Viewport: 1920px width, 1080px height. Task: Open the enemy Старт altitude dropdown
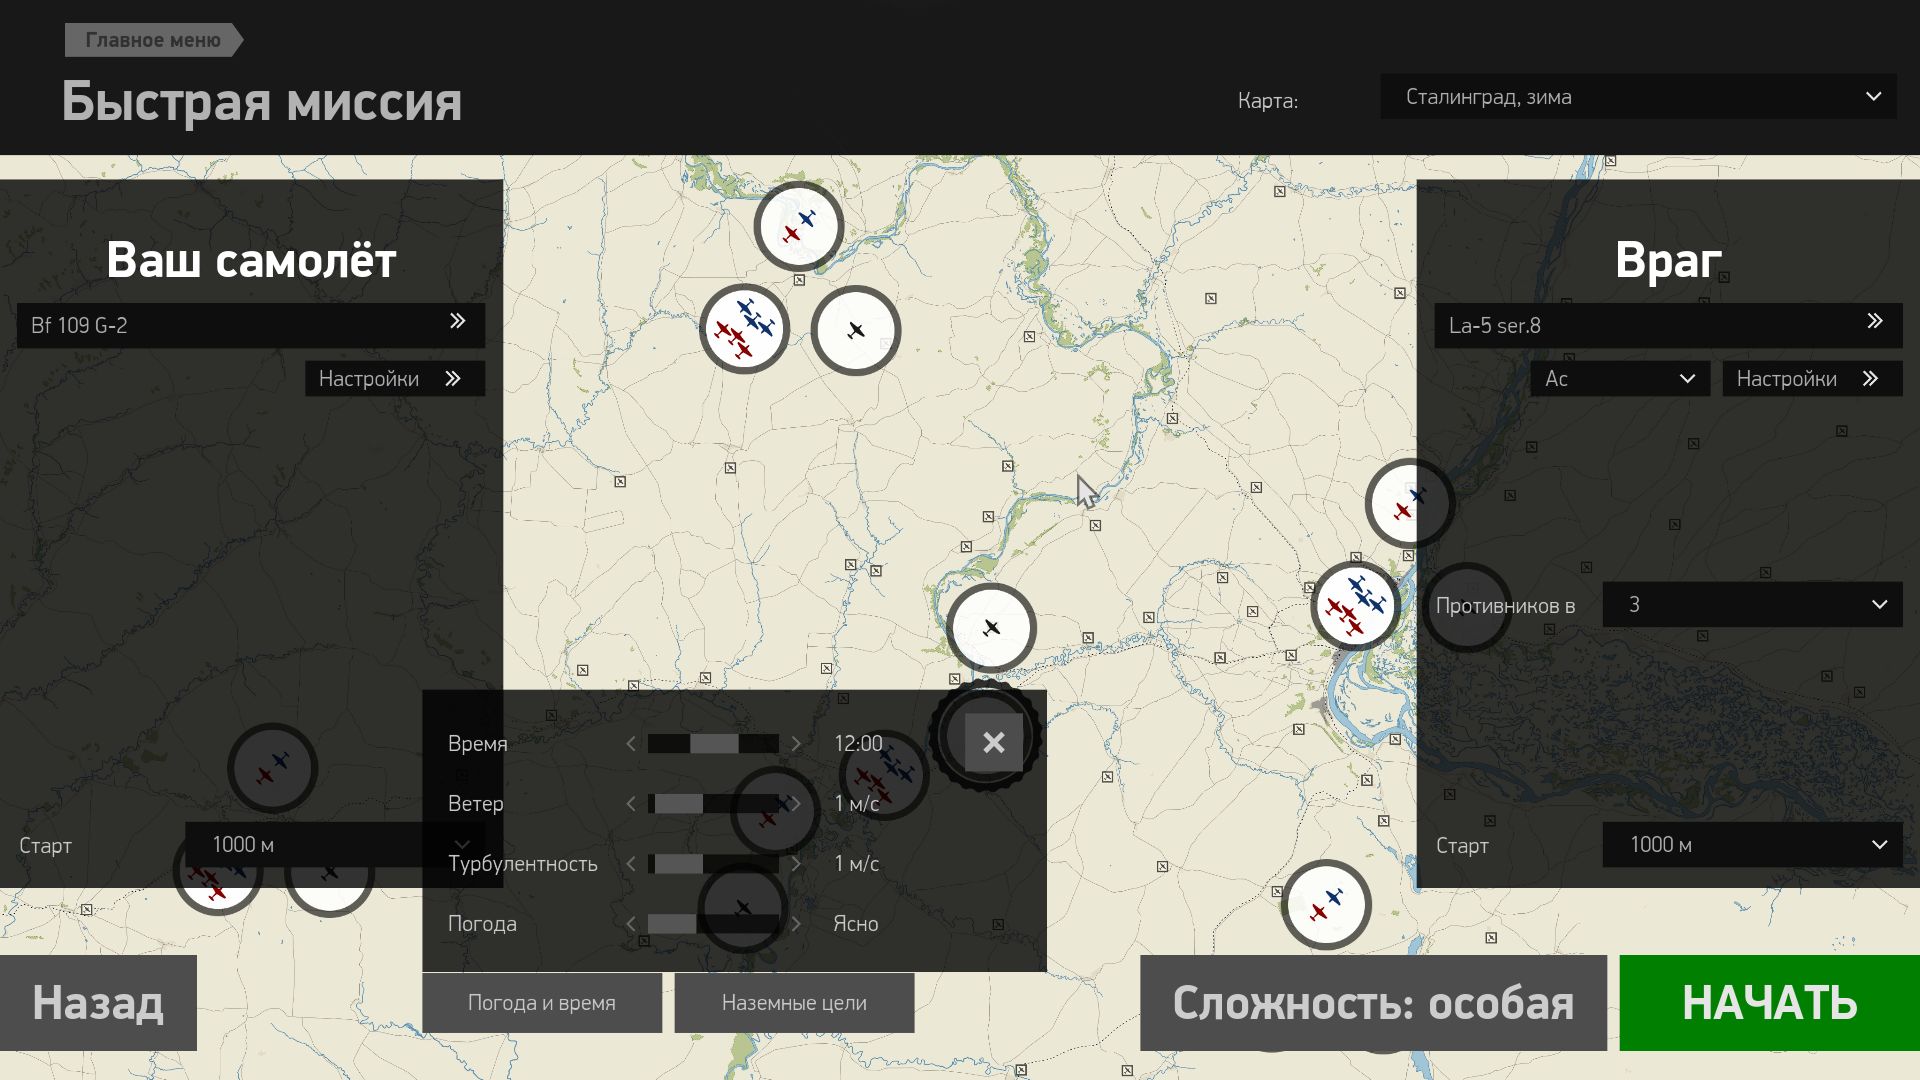coord(1752,845)
